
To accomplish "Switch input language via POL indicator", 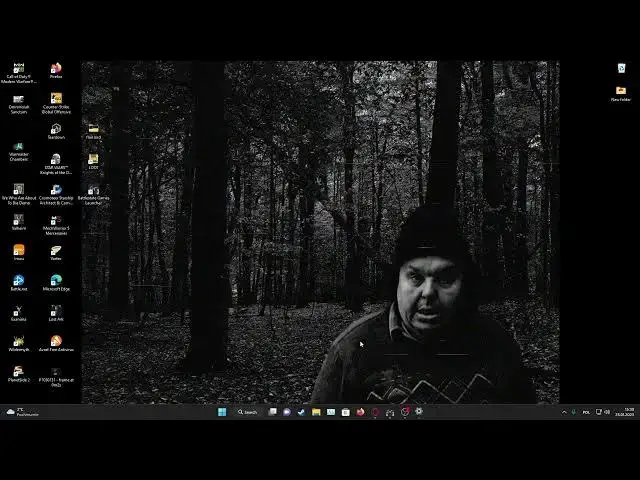I will click(x=586, y=412).
